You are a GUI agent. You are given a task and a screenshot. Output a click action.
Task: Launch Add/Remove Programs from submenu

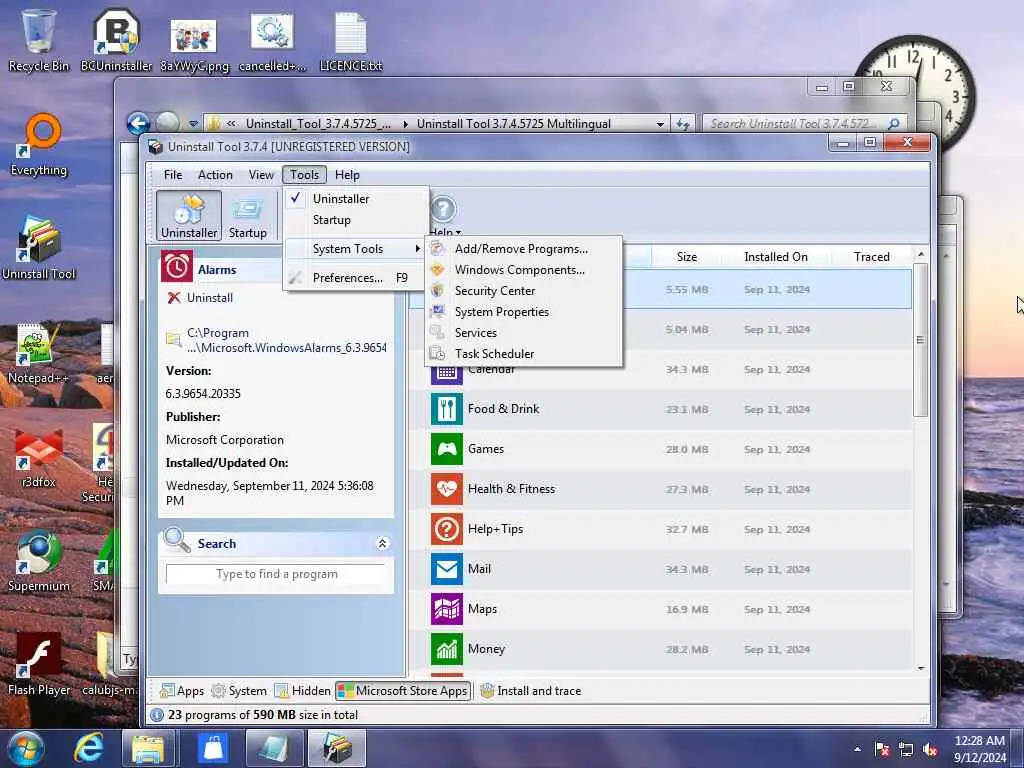[524, 249]
